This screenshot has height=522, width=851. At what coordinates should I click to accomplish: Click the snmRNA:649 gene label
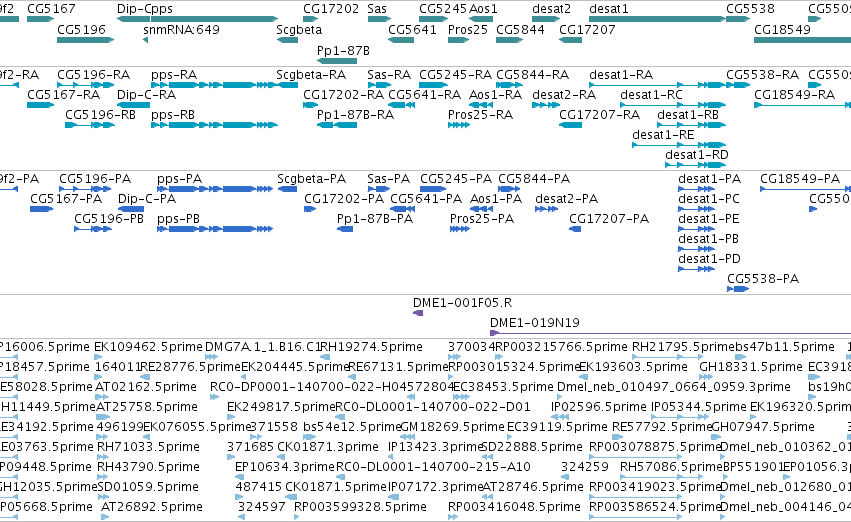click(181, 29)
